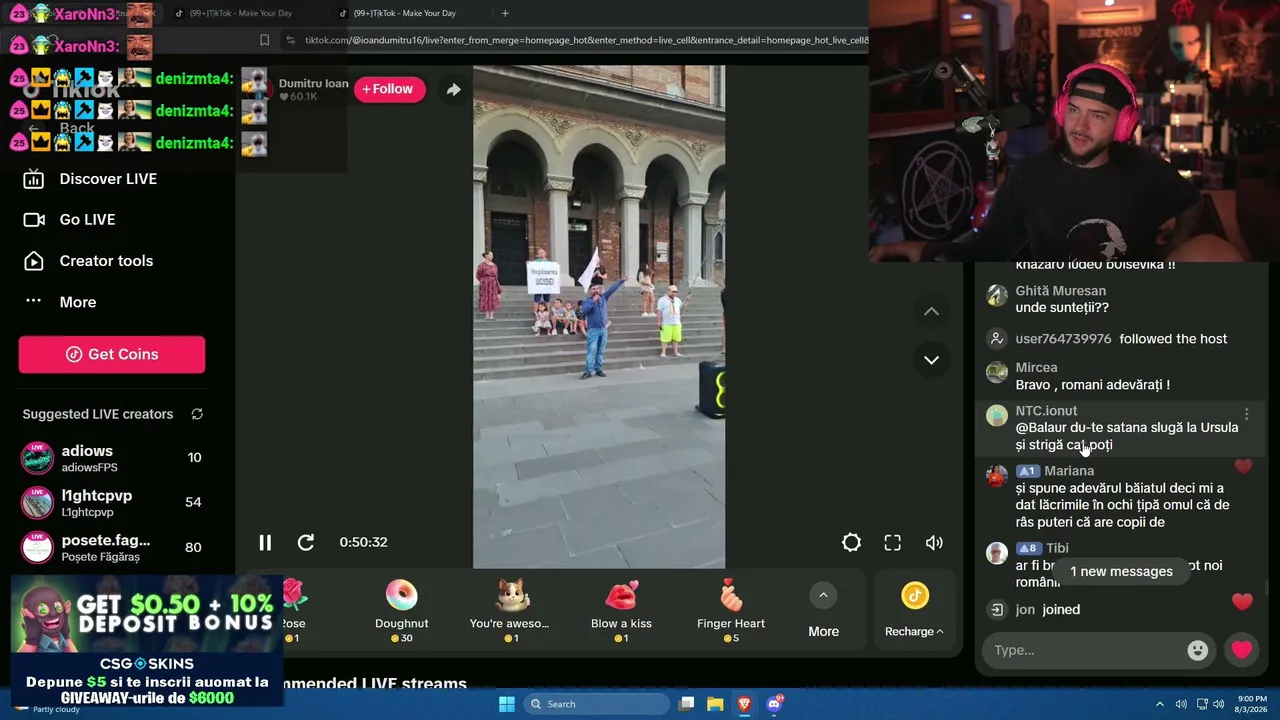Image resolution: width=1280 pixels, height=720 pixels.
Task: Open adiows live creator
Action: [x=112, y=458]
